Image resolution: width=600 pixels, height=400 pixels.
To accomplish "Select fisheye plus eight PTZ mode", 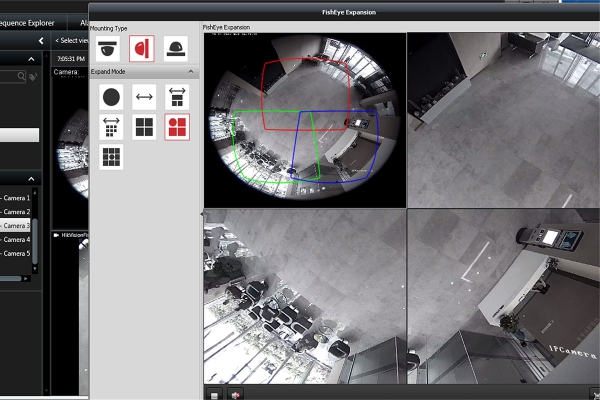I will click(x=111, y=157).
